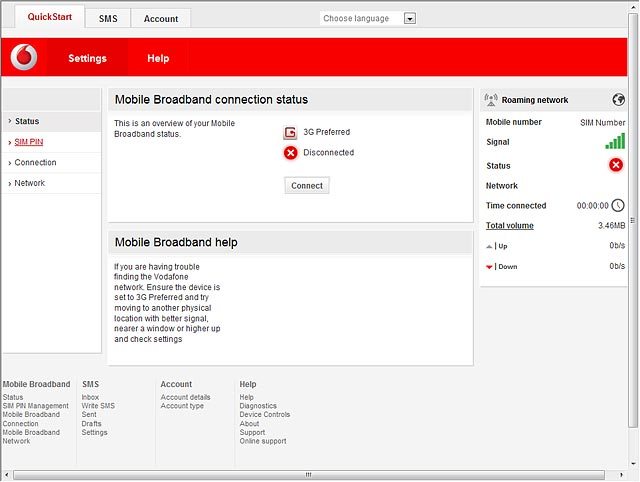640x482 pixels.
Task: Expand the Connection sidebar item
Action: [x=51, y=162]
